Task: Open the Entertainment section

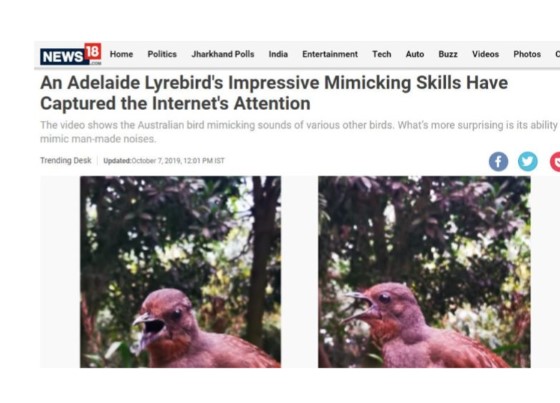Action: tap(330, 54)
